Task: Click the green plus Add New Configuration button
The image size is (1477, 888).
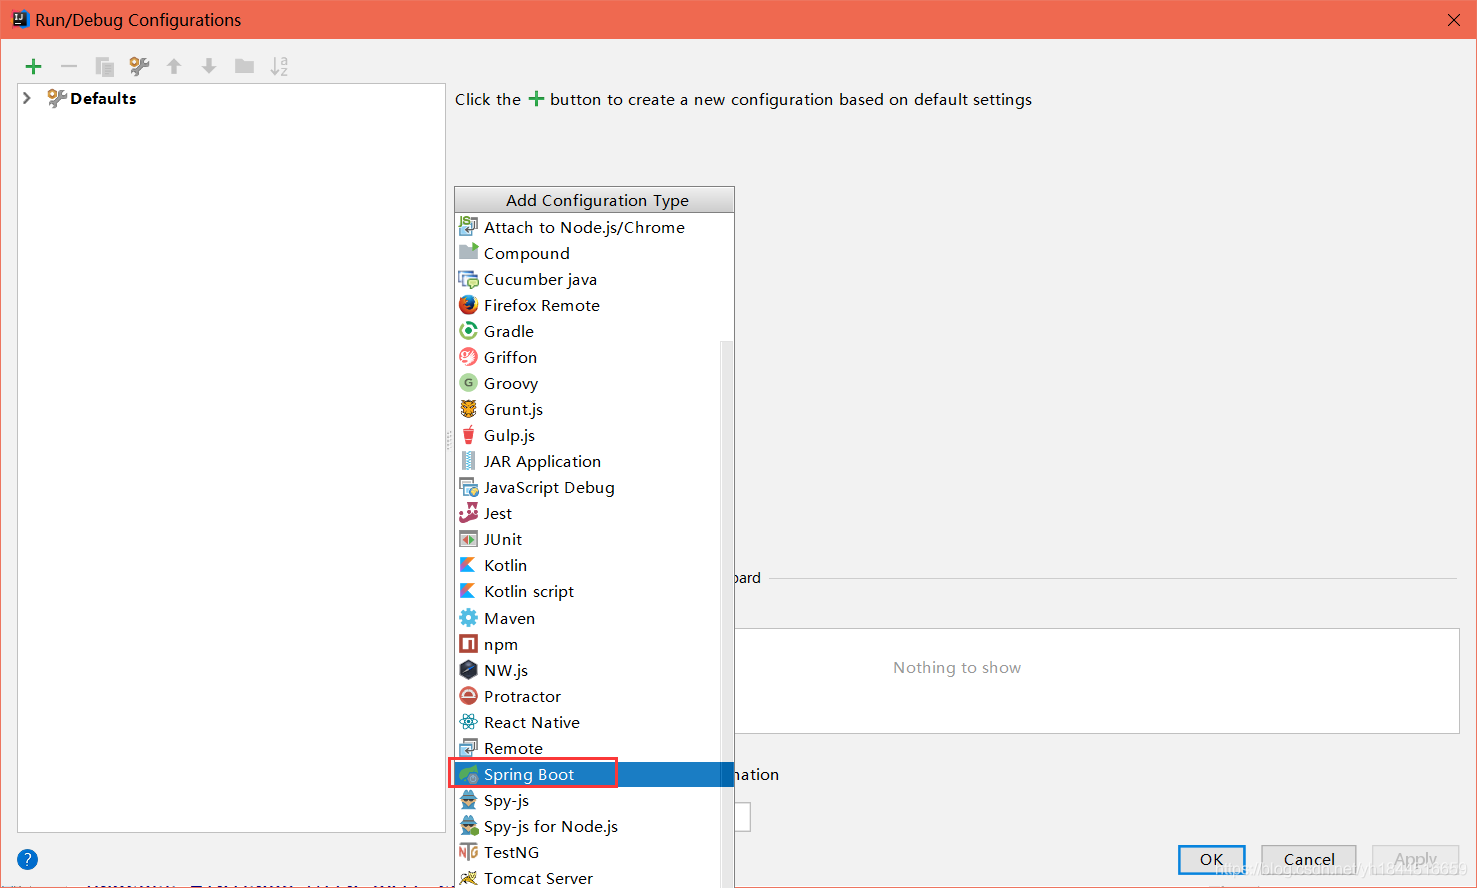Action: point(34,66)
